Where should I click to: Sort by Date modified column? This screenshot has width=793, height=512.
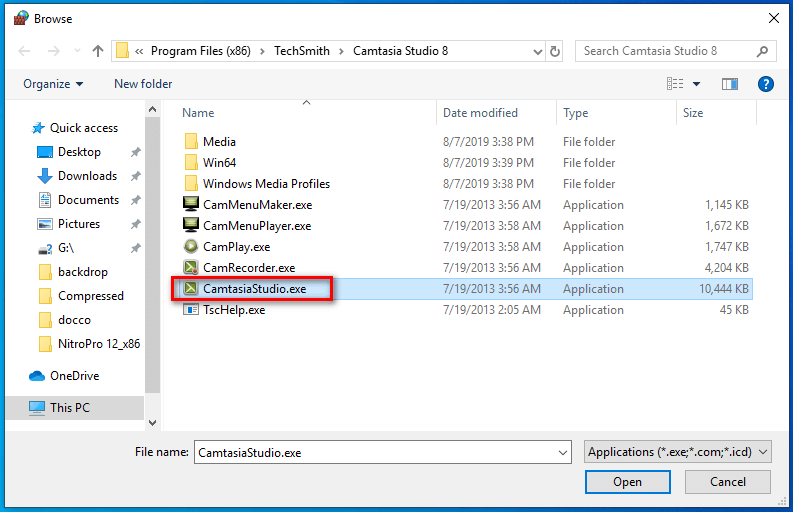point(480,113)
